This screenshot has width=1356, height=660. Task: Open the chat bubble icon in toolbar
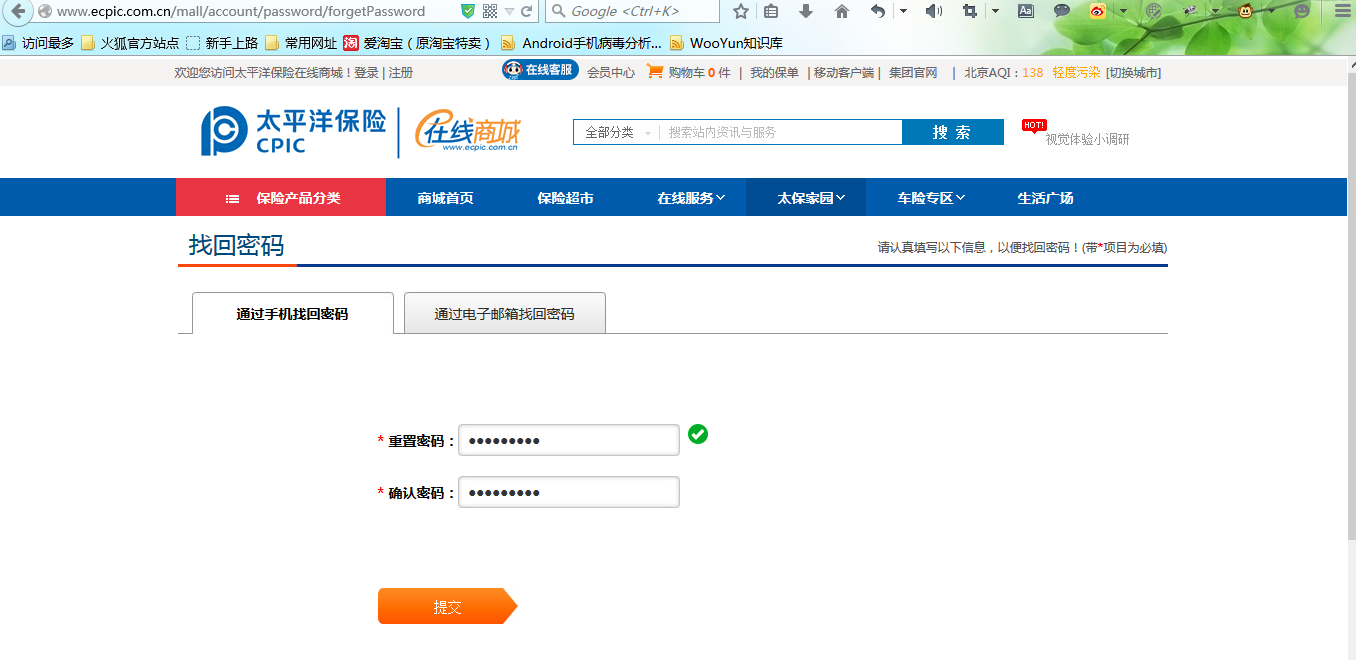[x=1062, y=11]
